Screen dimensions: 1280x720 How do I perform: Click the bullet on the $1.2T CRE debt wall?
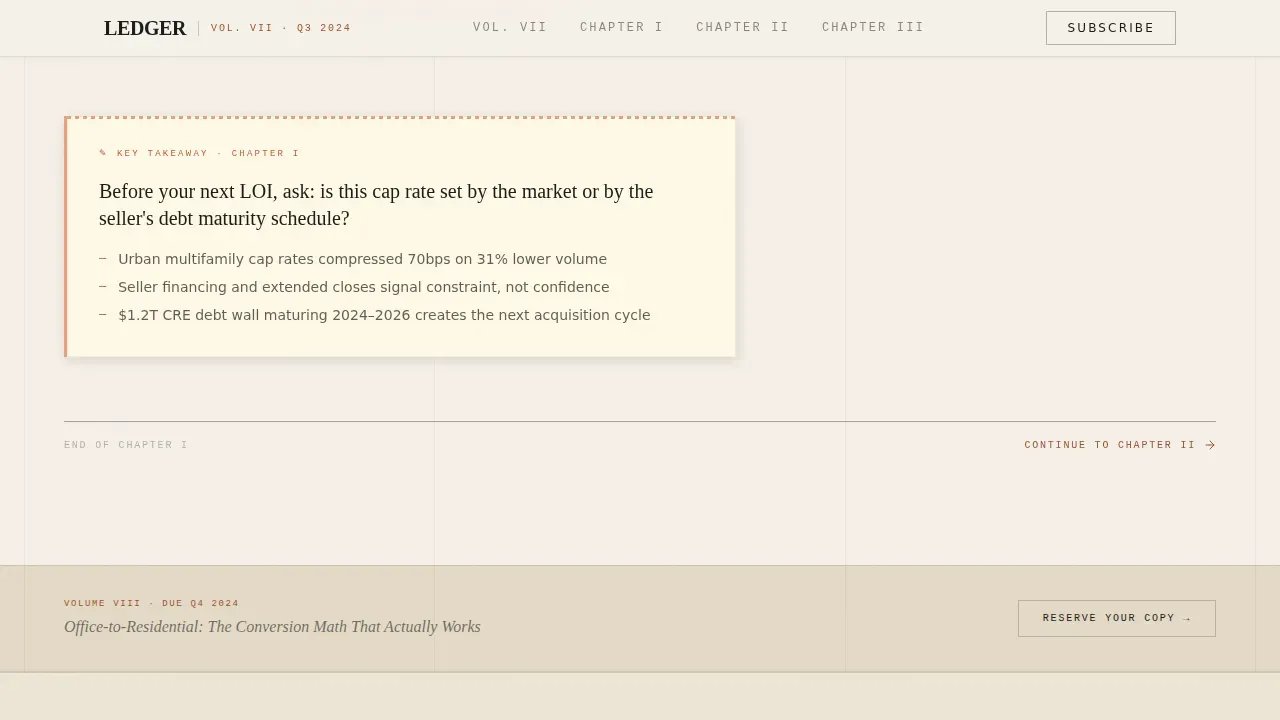[384, 315]
